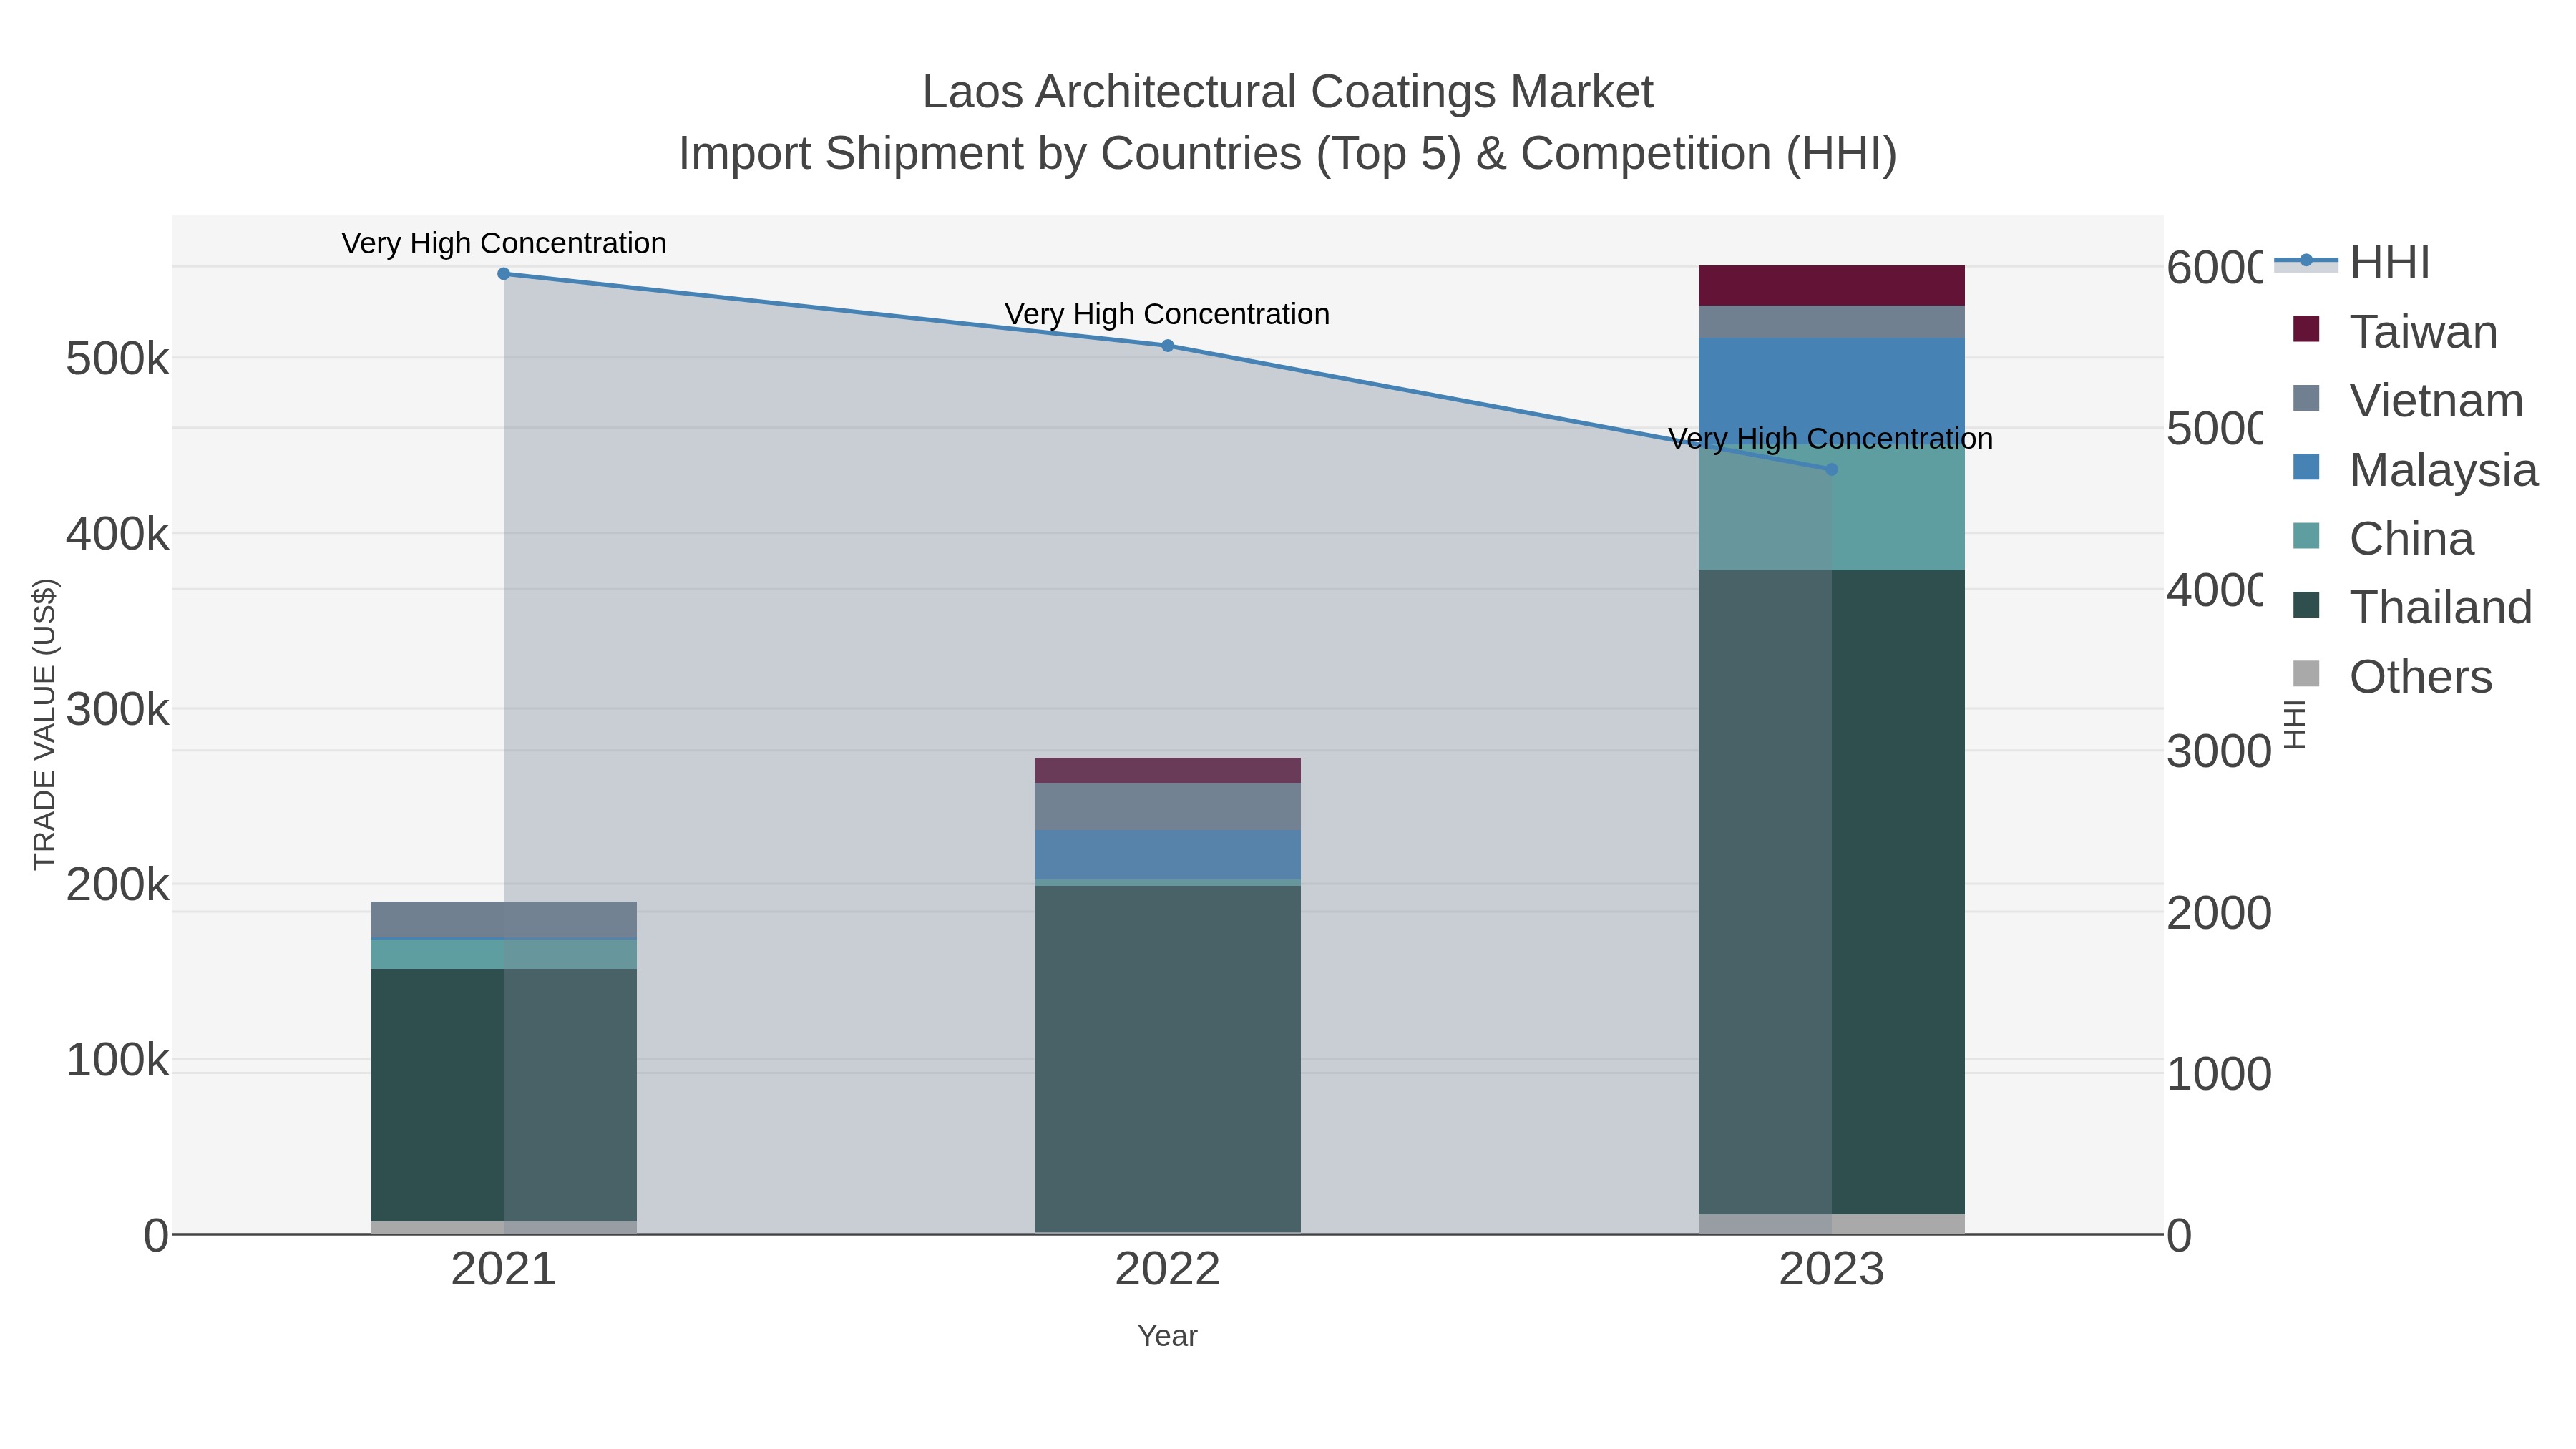2576x1449 pixels.
Task: Click the 500k y-axis tick label
Action: coord(117,359)
